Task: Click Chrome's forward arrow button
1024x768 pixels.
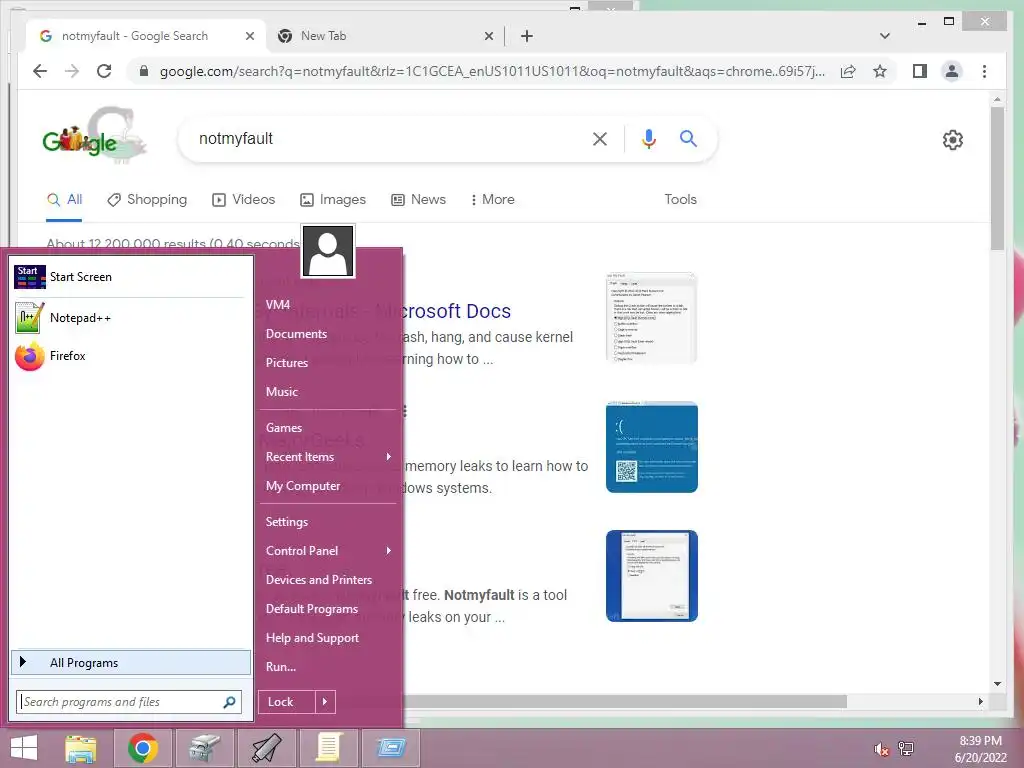Action: pos(72,71)
